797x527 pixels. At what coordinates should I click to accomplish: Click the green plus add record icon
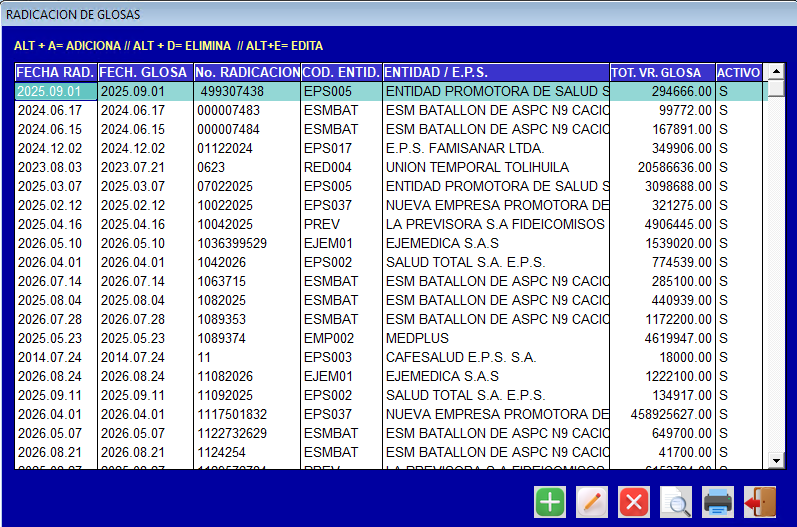550,502
